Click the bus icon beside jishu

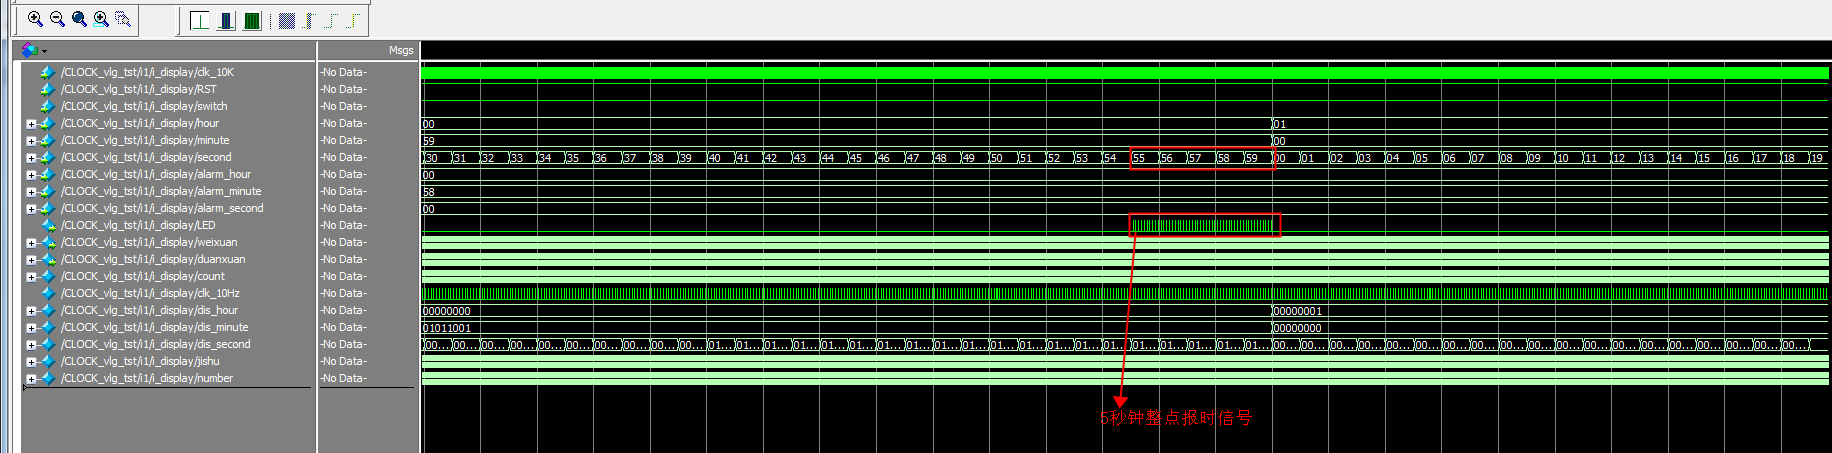point(47,361)
